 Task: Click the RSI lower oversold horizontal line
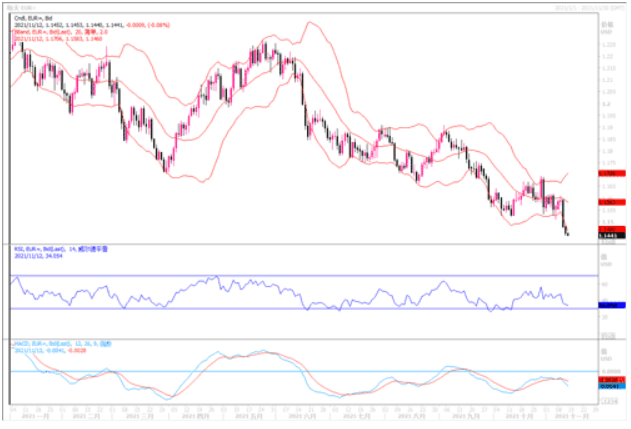coord(300,309)
